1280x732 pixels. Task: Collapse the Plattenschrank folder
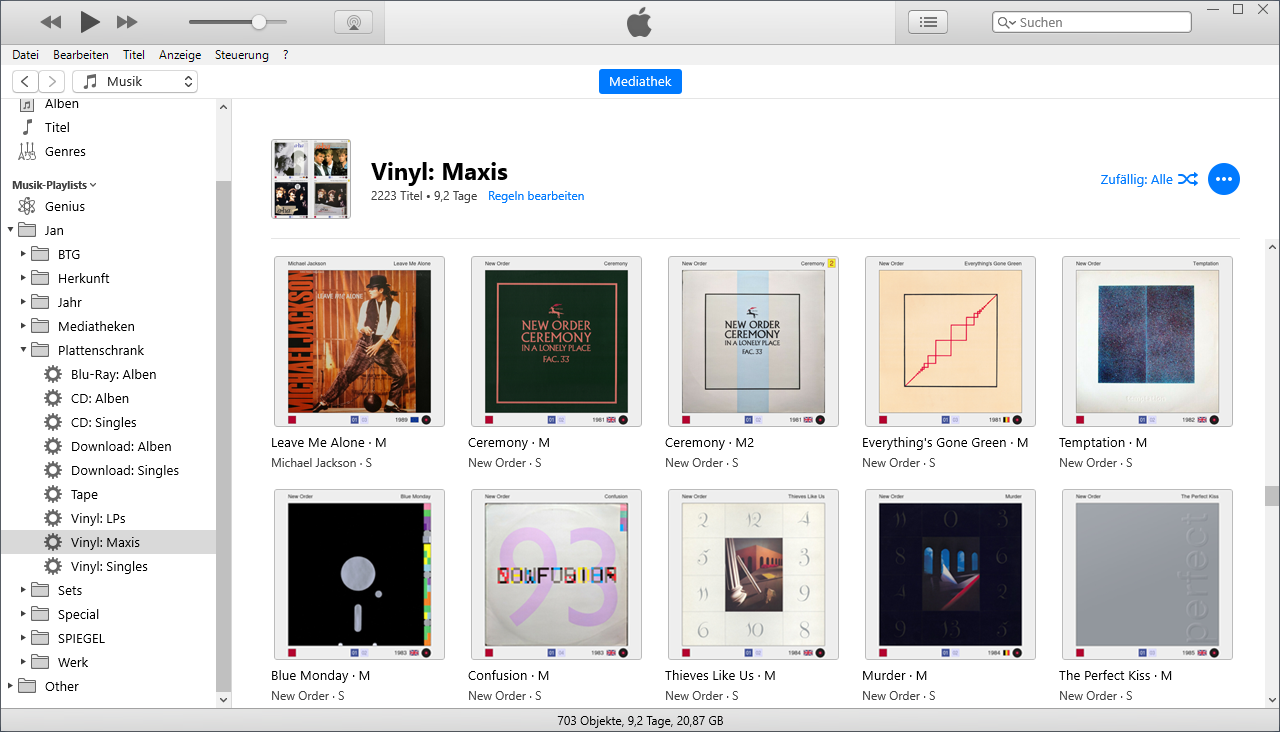click(x=23, y=350)
